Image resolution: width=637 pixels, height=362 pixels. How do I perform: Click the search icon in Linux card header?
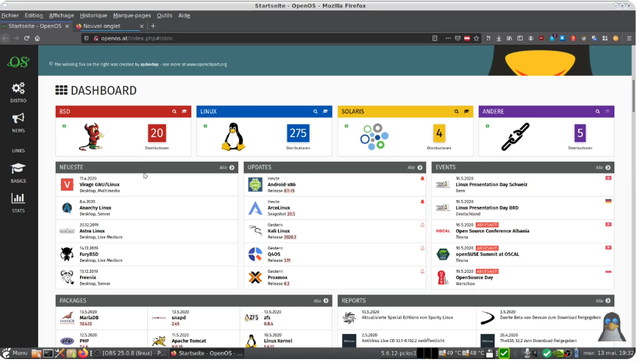pyautogui.click(x=315, y=111)
